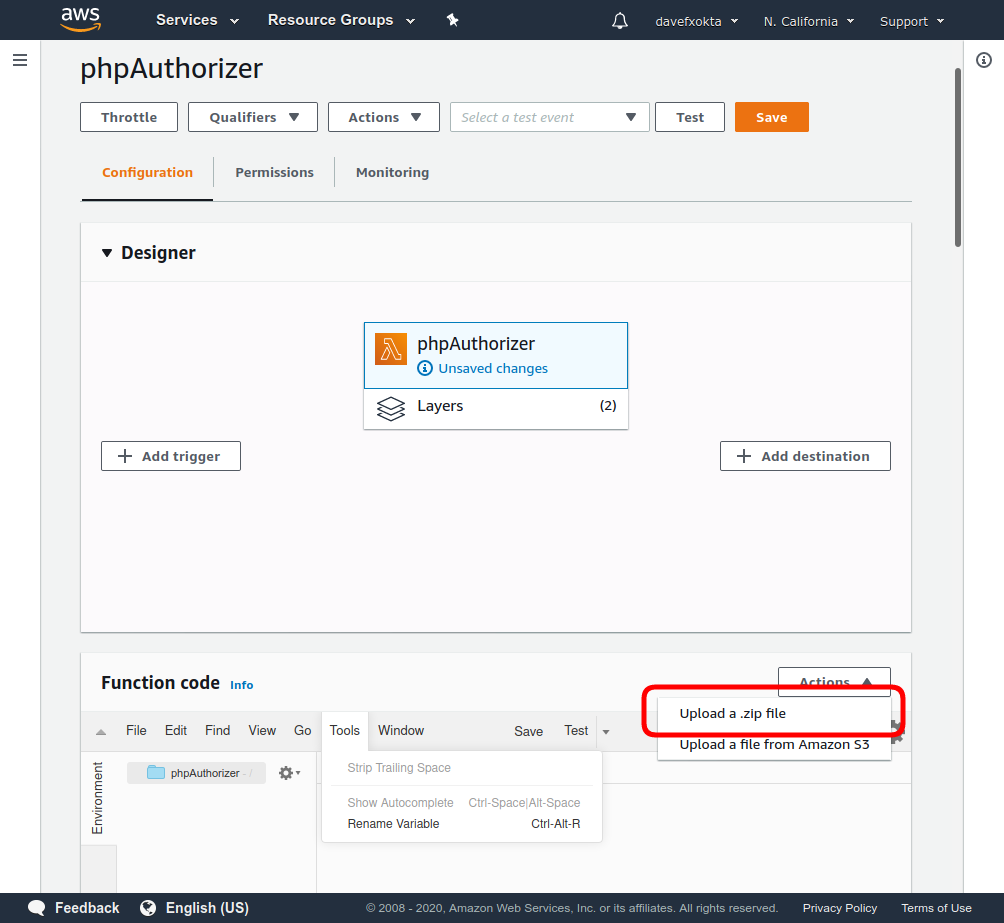Click the info circle icon at right panel
1004x923 pixels.
click(x=983, y=60)
